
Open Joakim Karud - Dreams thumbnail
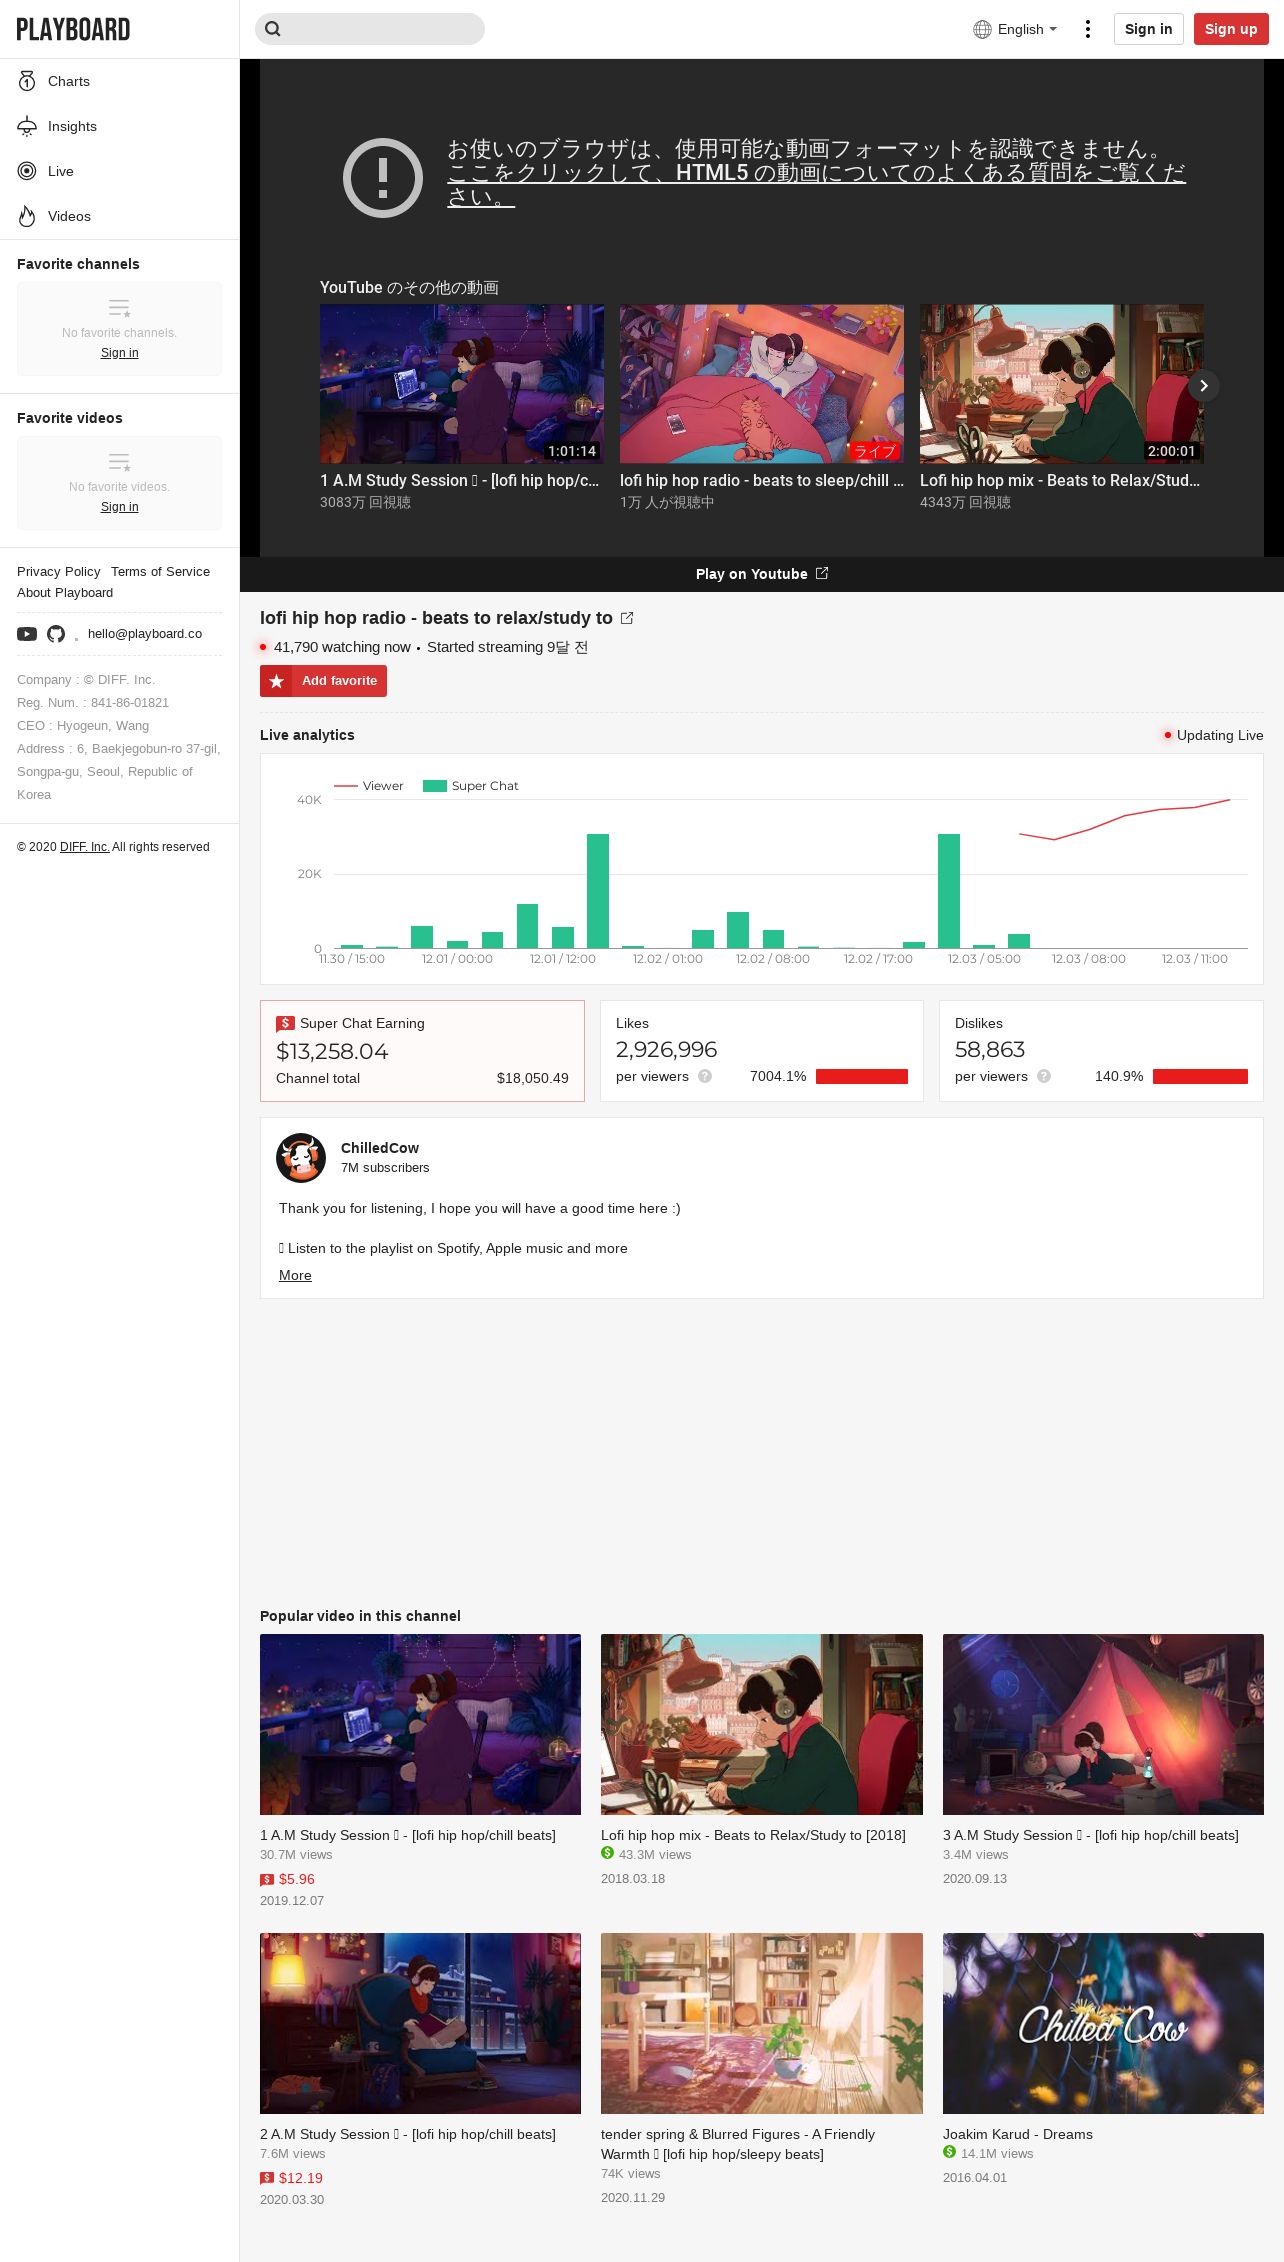(1103, 2023)
